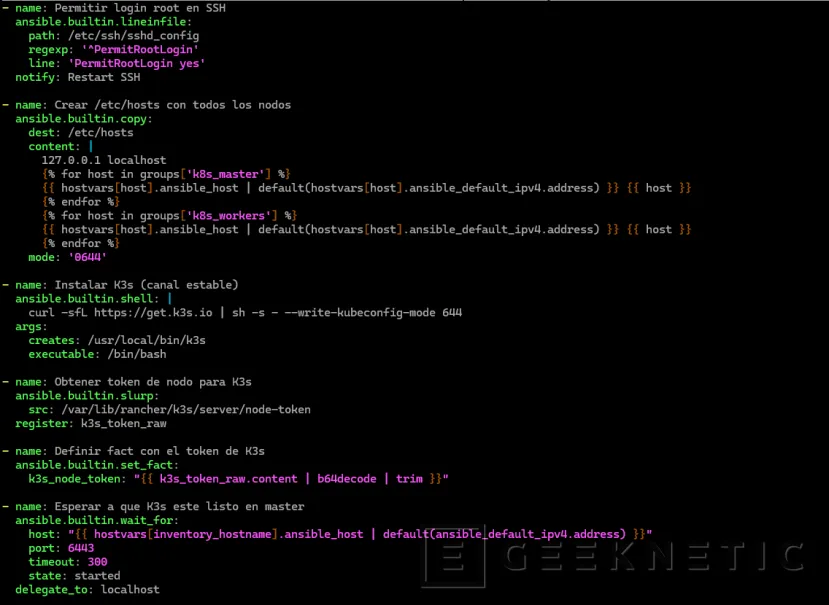Click the 'port: 6443' line
Image resolution: width=829 pixels, height=605 pixels.
(61, 547)
